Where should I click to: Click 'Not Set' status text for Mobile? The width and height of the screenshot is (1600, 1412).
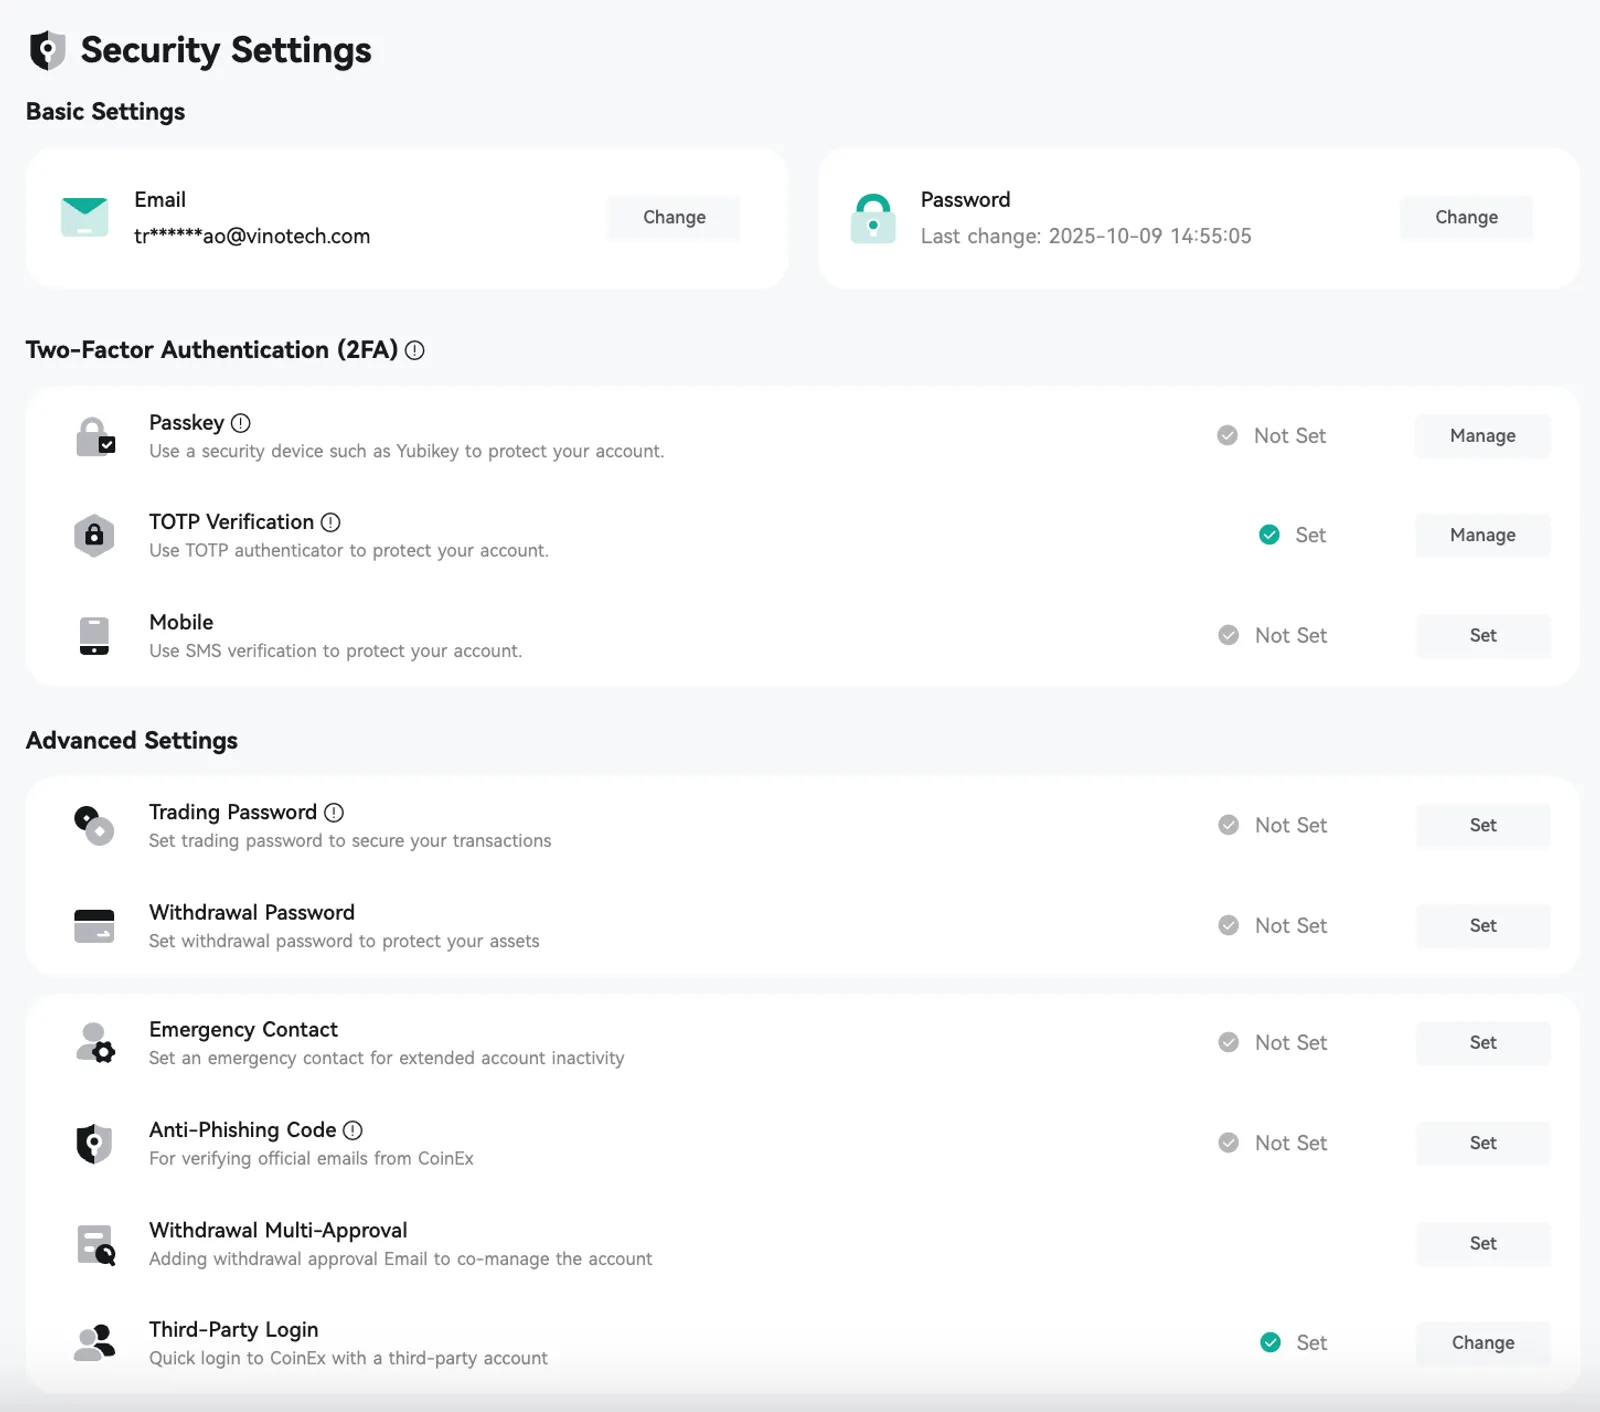pos(1291,636)
